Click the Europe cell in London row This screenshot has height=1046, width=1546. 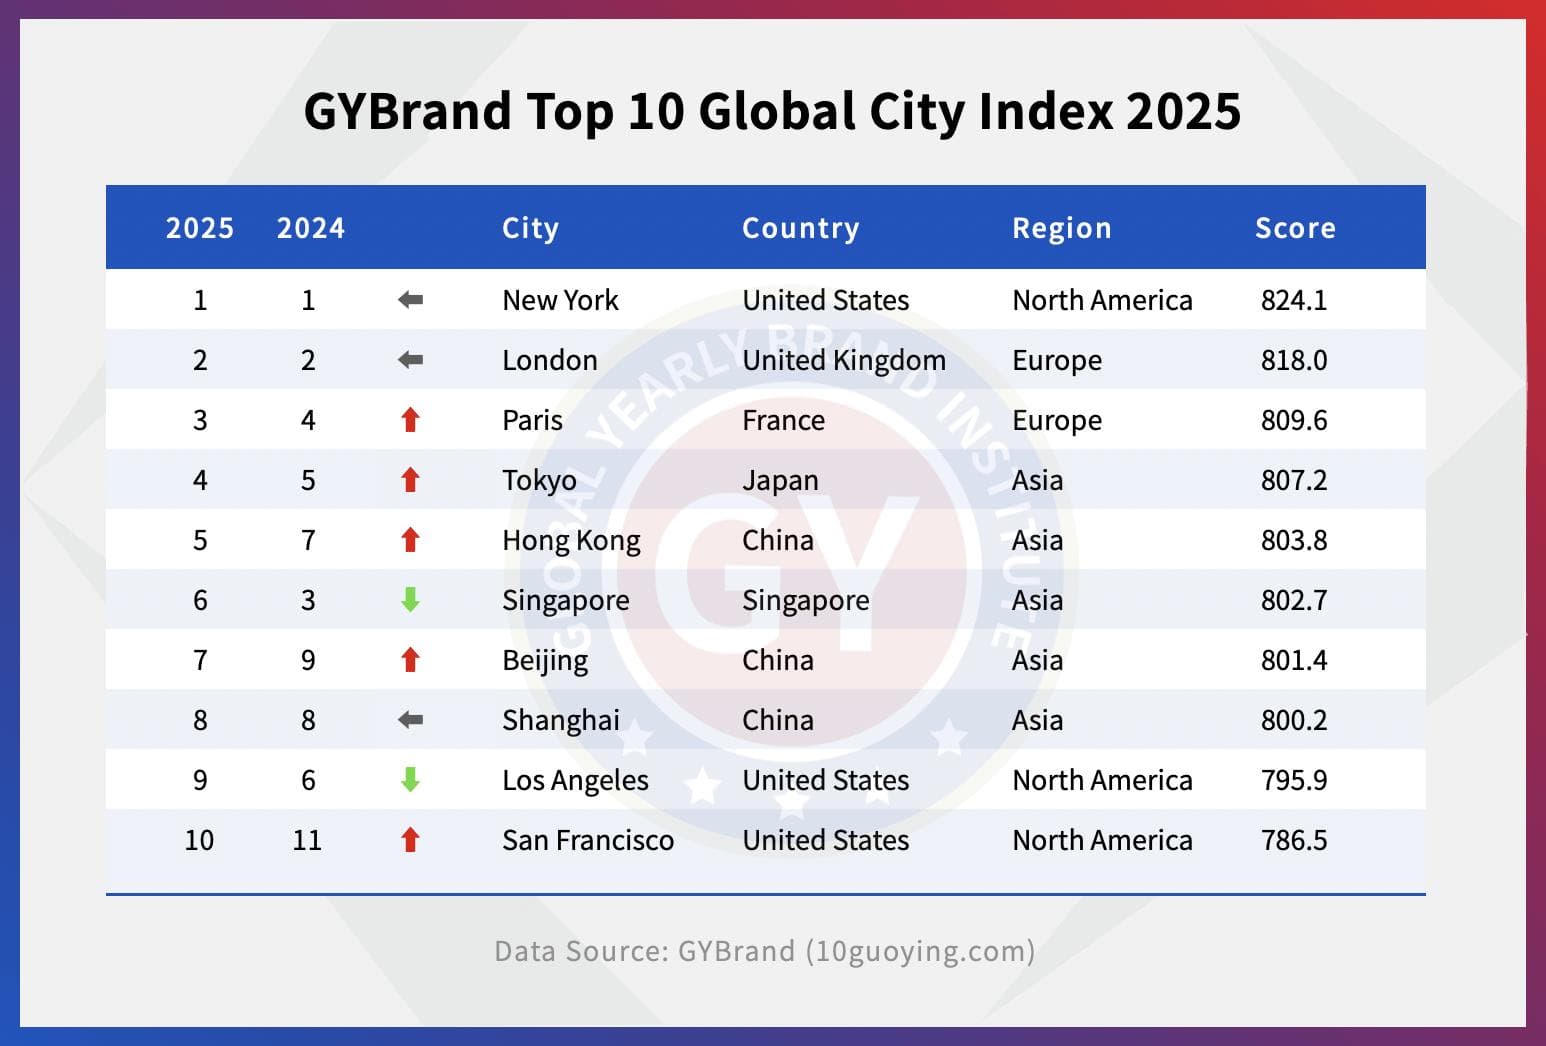click(x=1057, y=361)
